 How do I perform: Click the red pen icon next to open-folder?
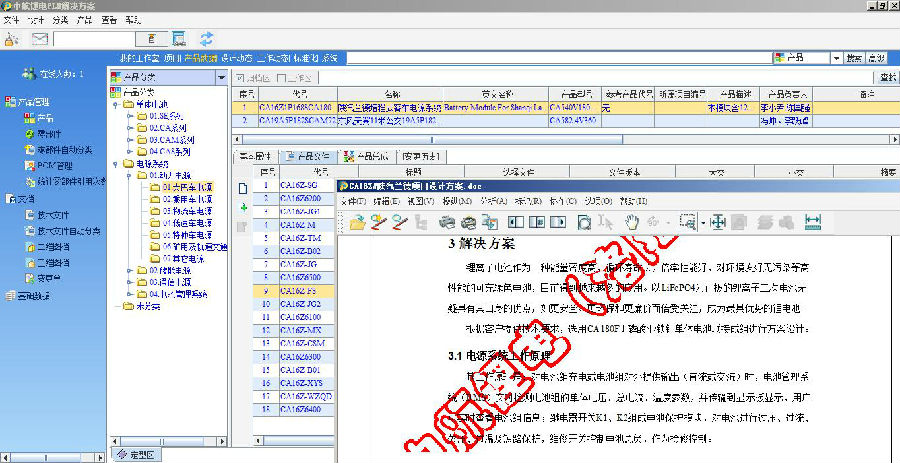pyautogui.click(x=378, y=222)
